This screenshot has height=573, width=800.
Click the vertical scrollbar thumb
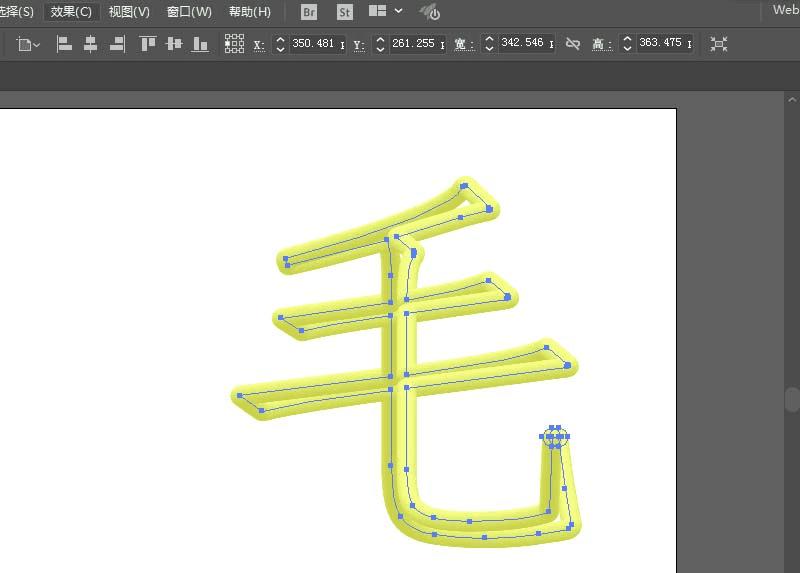coord(792,399)
